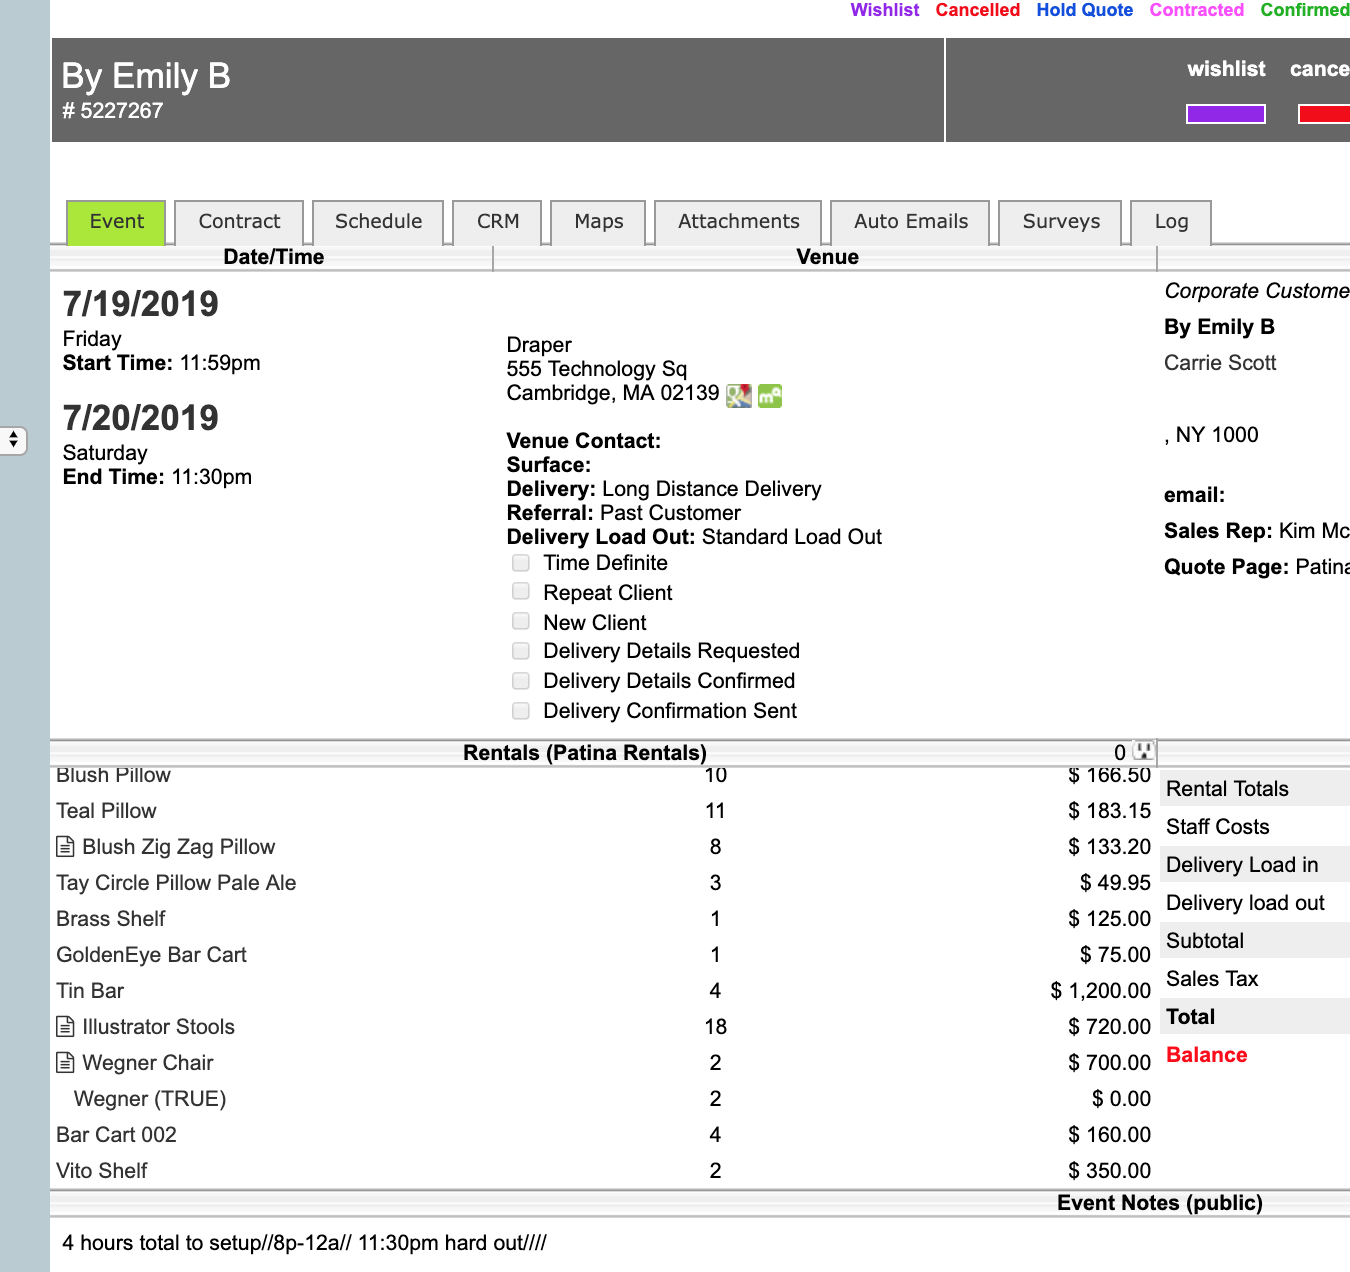The image size is (1350, 1272).
Task: Open the Schedule tab
Action: tap(378, 222)
